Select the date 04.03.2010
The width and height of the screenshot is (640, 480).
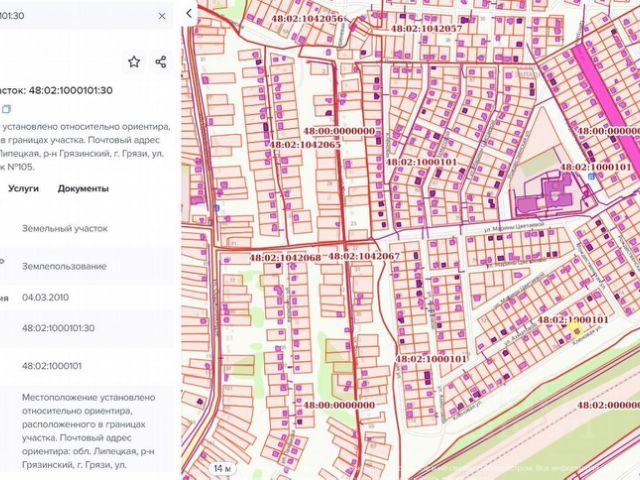click(45, 298)
